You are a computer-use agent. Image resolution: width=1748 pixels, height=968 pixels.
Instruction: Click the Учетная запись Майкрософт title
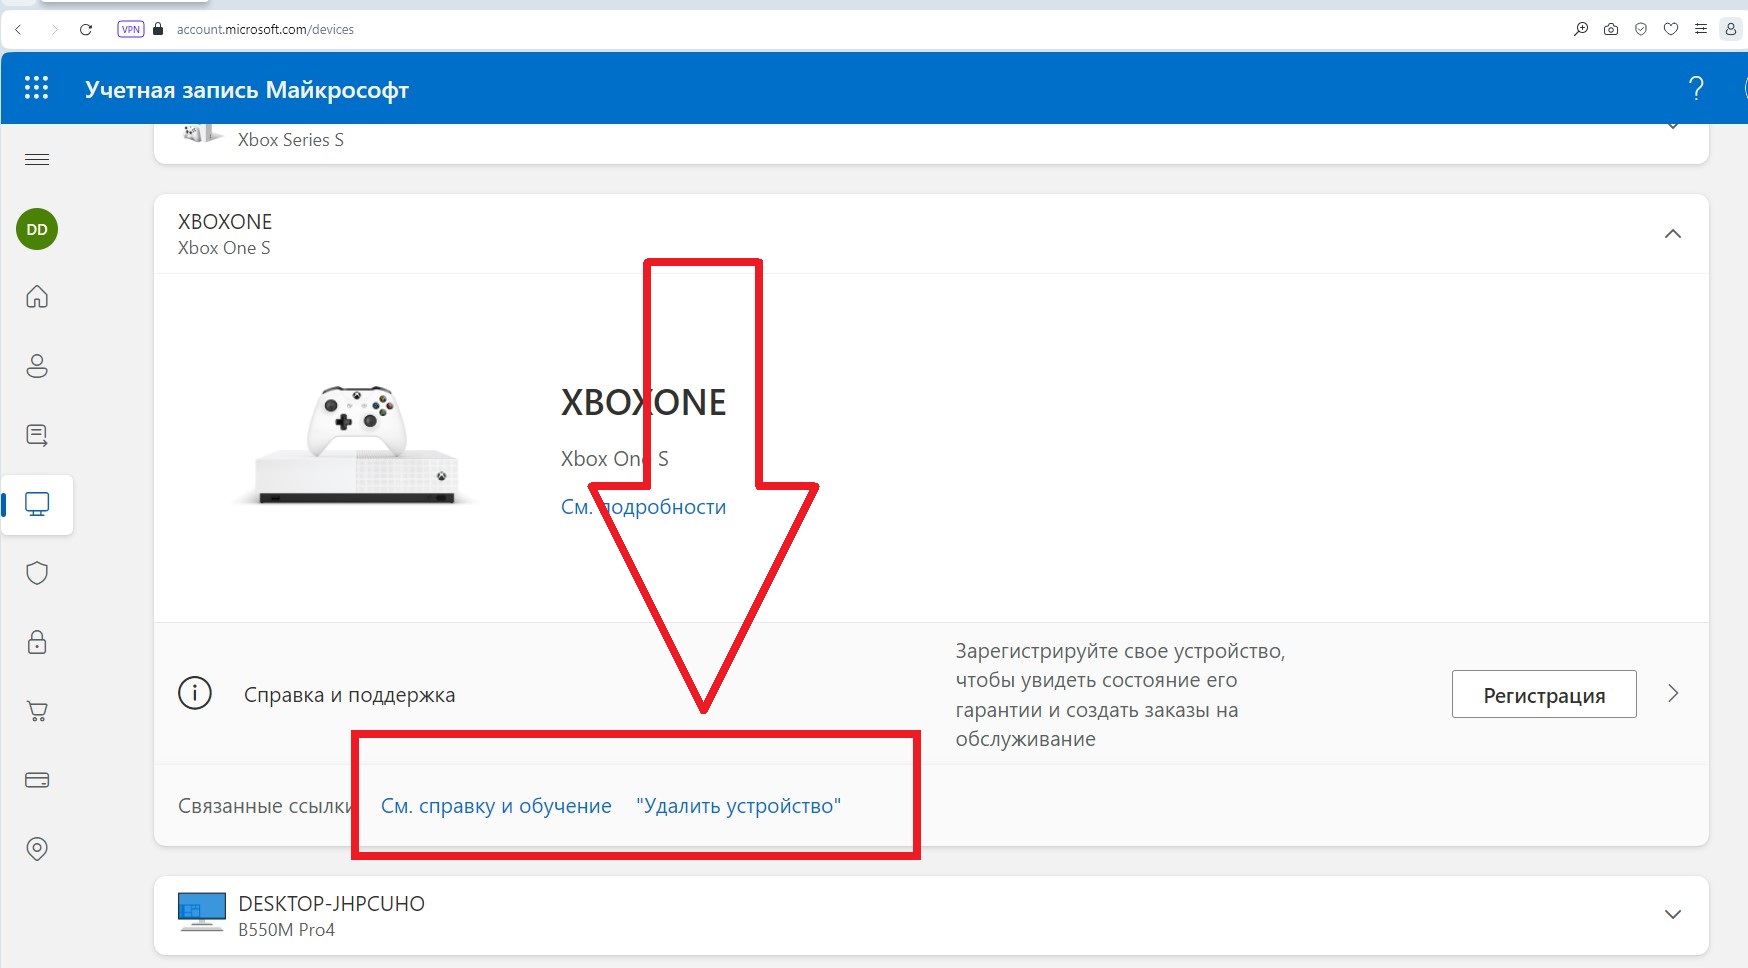[247, 89]
